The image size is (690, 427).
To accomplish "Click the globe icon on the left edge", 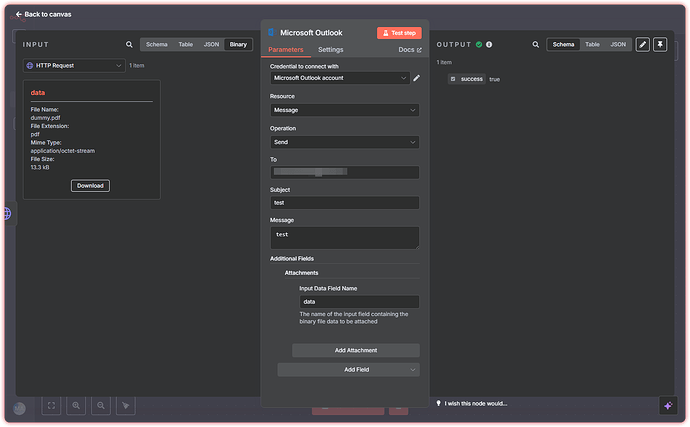I will click(x=8, y=214).
